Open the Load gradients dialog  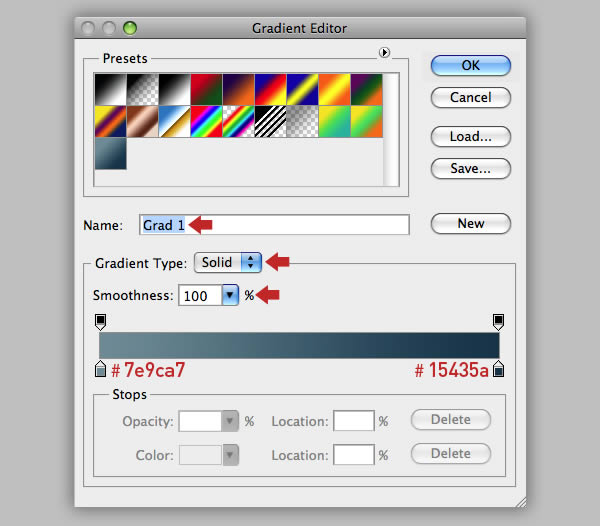(471, 137)
